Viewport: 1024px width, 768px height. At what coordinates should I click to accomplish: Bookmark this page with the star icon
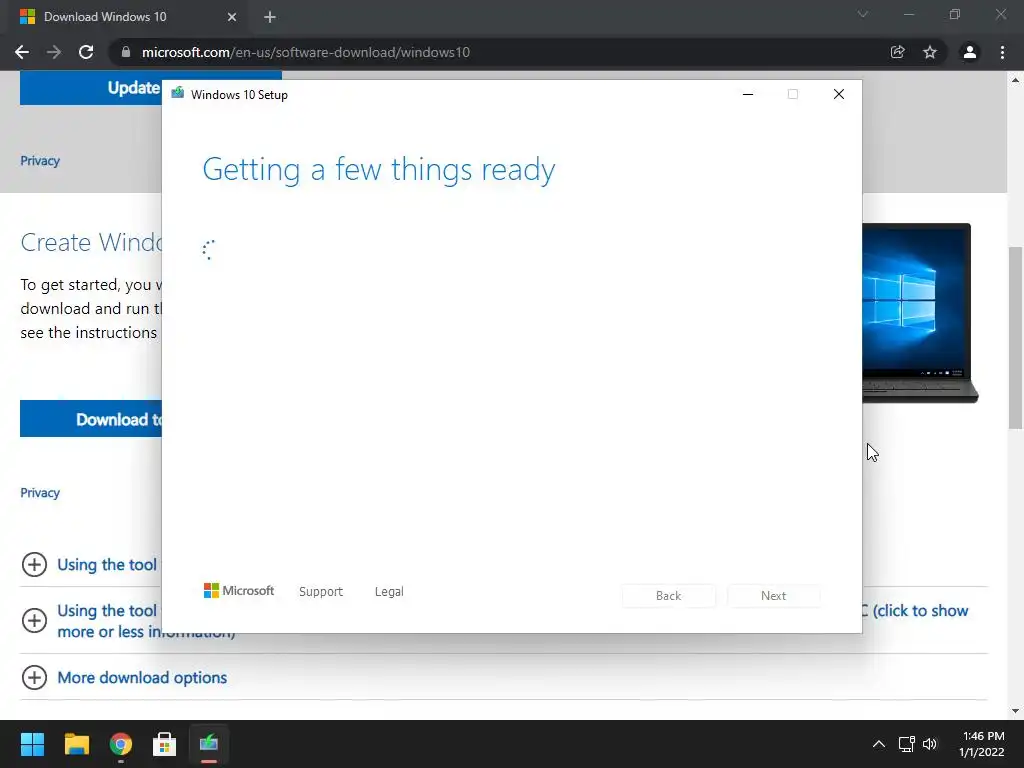click(x=930, y=52)
